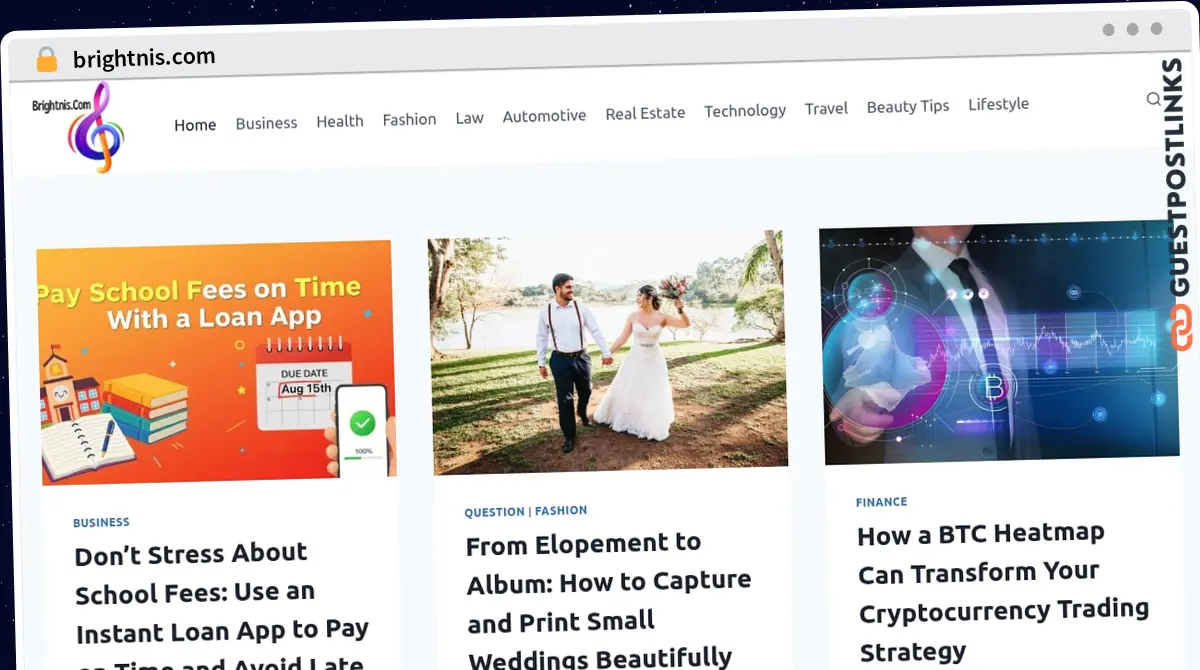Select the Lifestyle menu item

(x=998, y=104)
